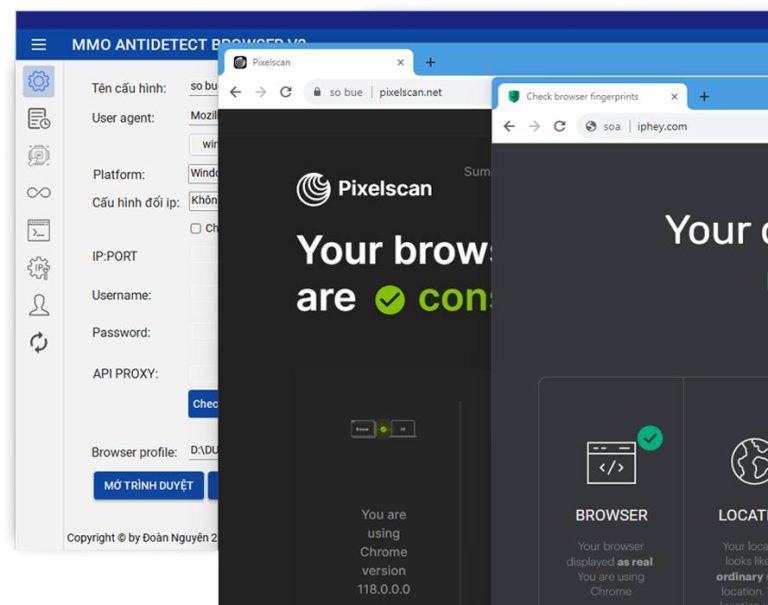Go back in the iphey browser window
The image size is (768, 605).
tap(509, 126)
